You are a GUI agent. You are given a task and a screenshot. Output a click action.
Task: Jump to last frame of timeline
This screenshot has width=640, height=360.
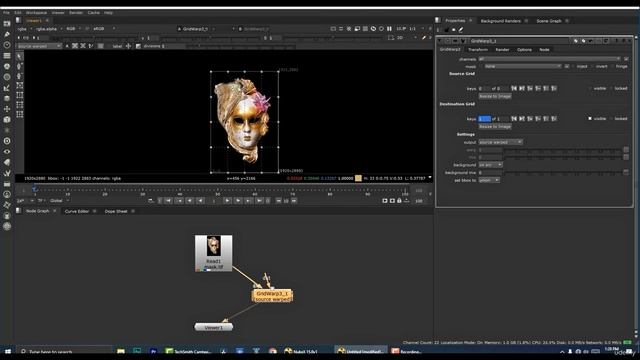259,200
